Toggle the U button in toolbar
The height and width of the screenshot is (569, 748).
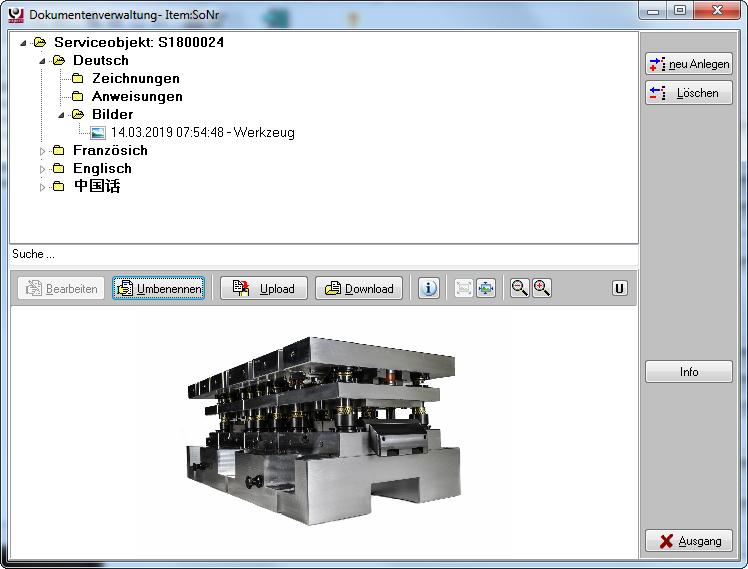619,288
